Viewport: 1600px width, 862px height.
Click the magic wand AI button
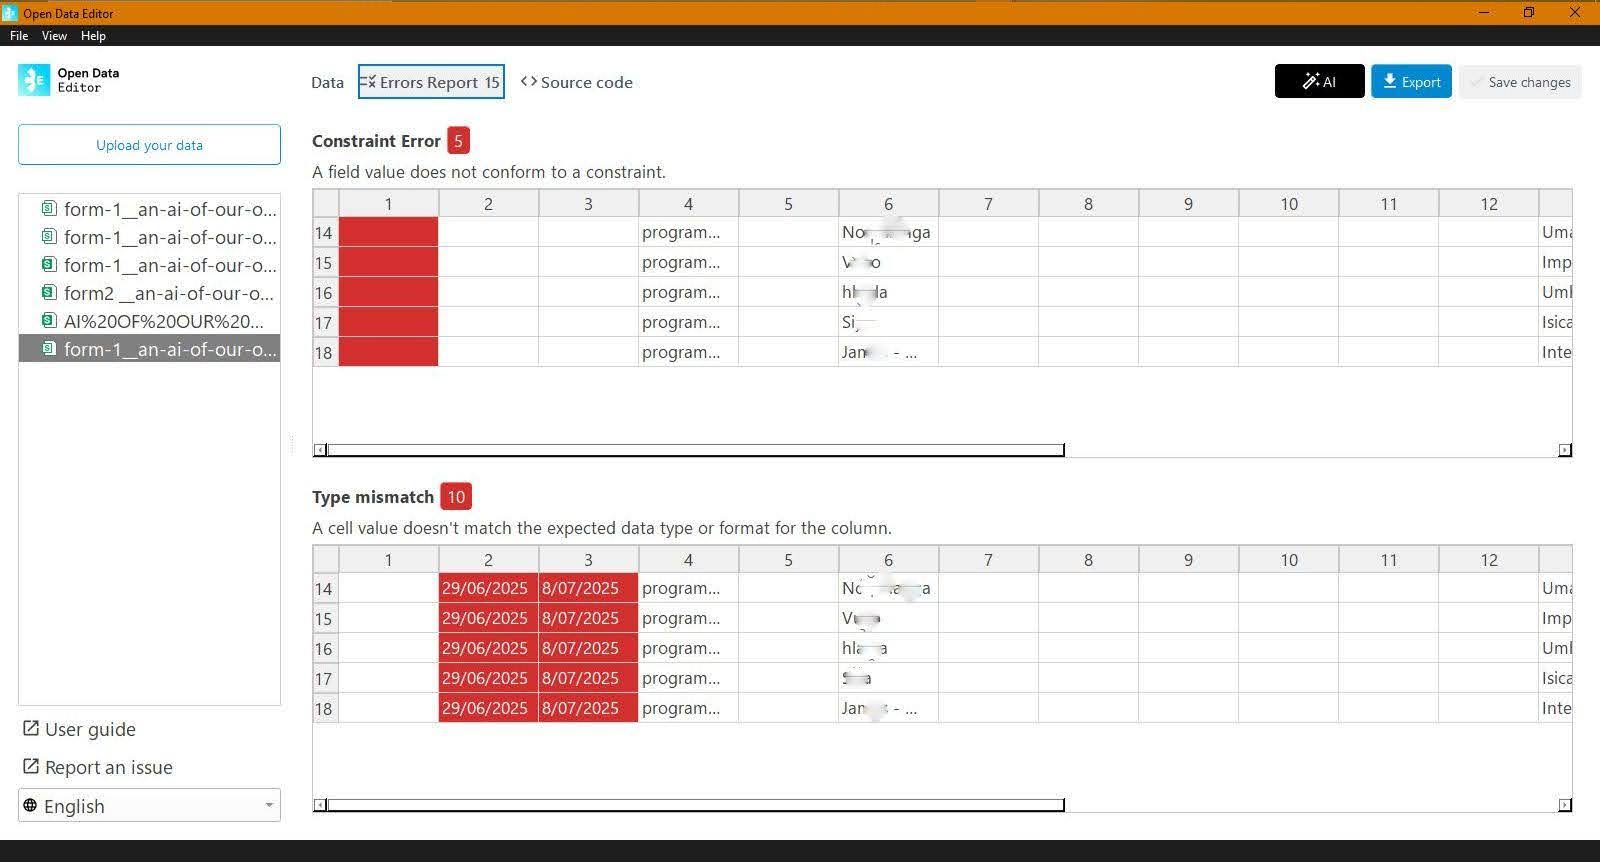point(1319,82)
